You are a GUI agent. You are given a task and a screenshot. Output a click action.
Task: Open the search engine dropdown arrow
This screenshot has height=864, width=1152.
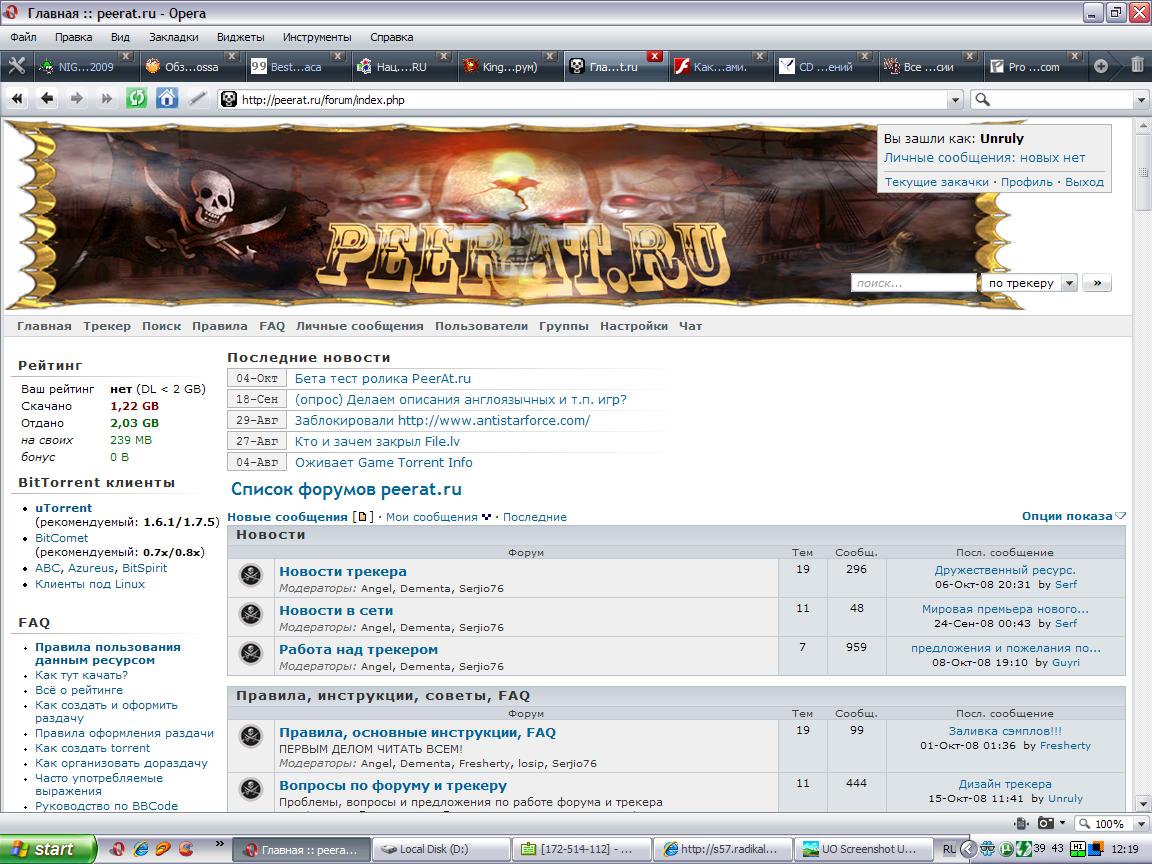pos(1141,99)
